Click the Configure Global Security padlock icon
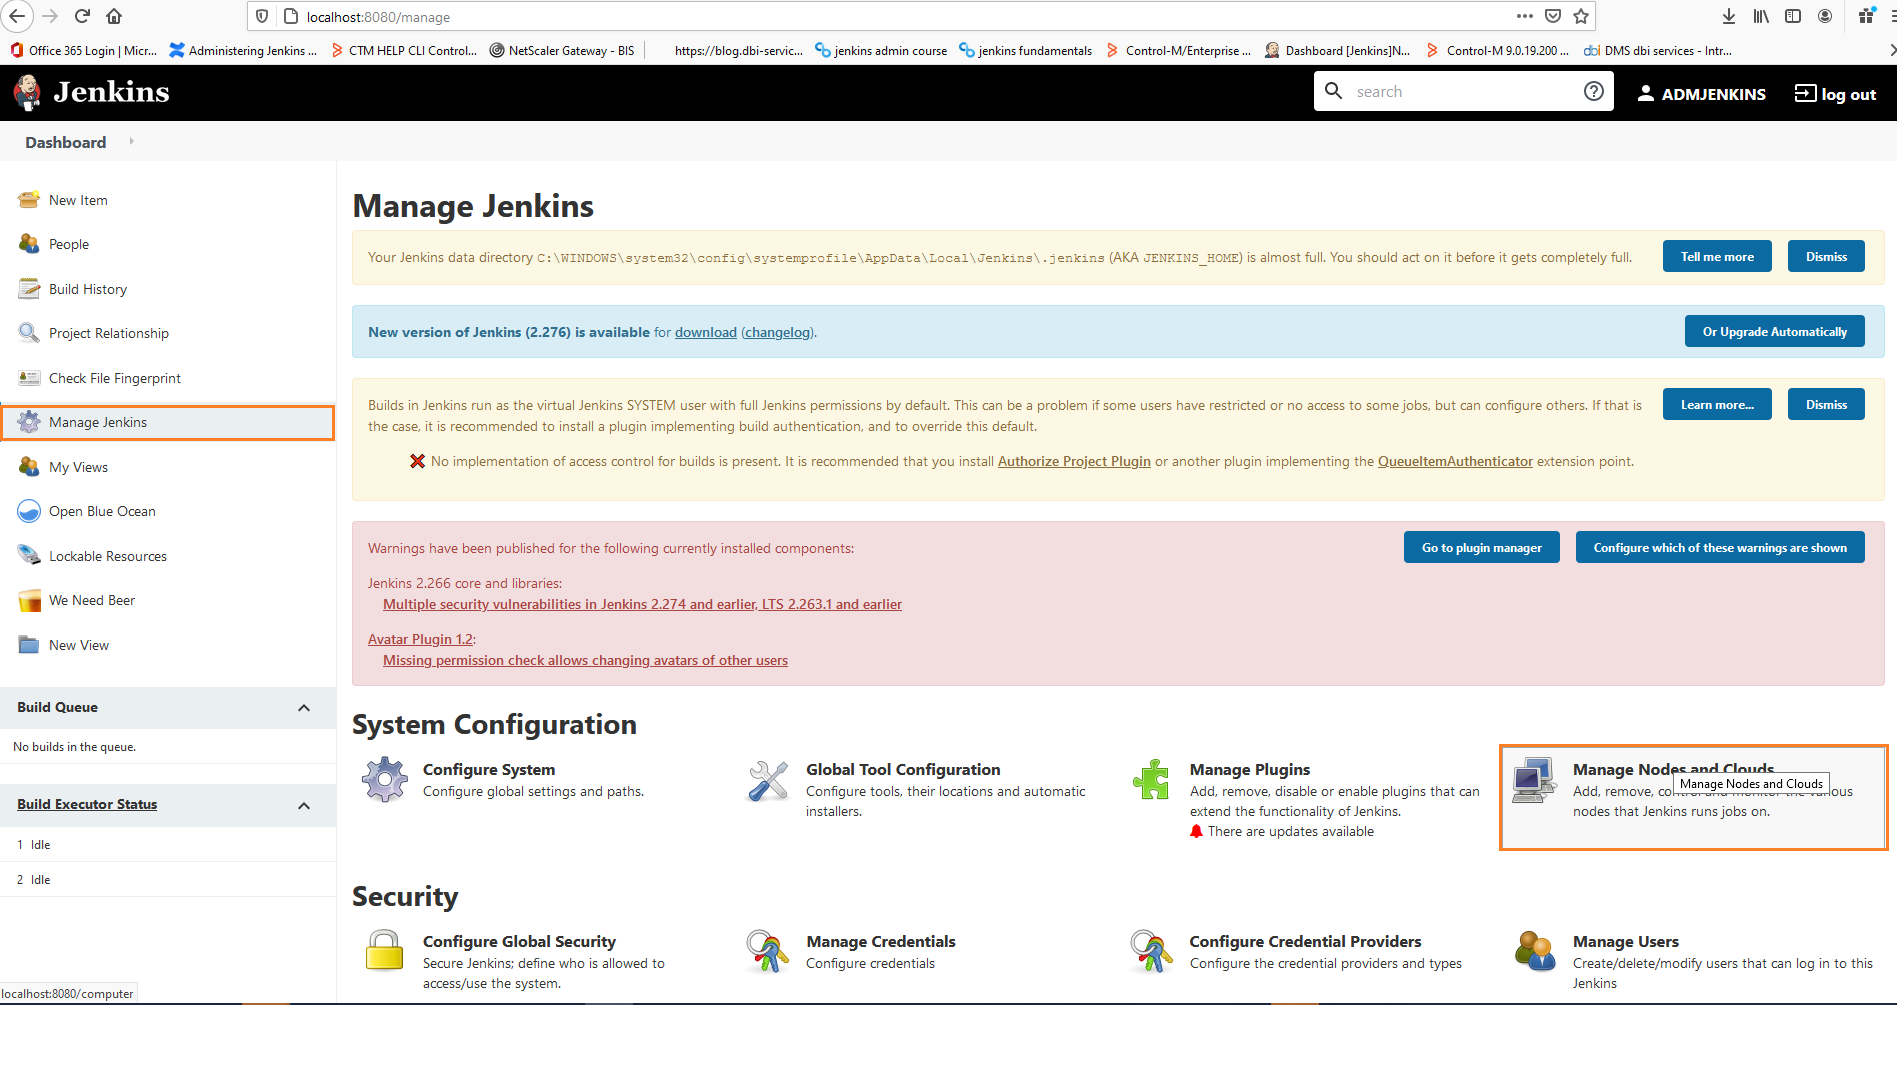Image resolution: width=1904 pixels, height=1078 pixels. 384,951
